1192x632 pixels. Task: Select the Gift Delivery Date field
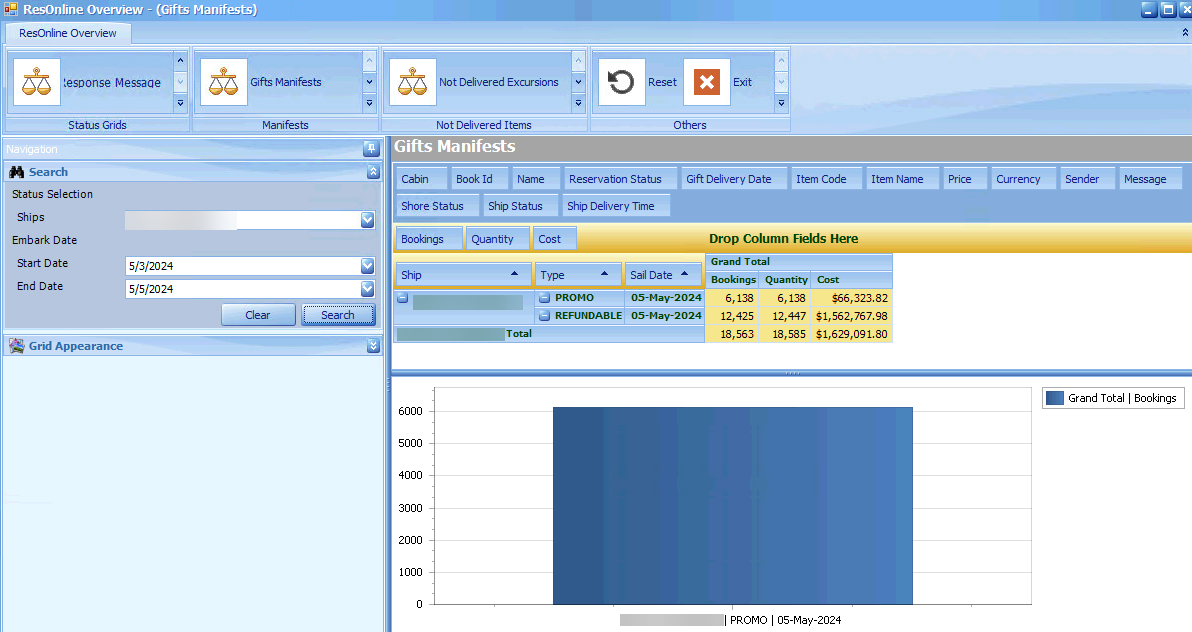click(x=734, y=179)
